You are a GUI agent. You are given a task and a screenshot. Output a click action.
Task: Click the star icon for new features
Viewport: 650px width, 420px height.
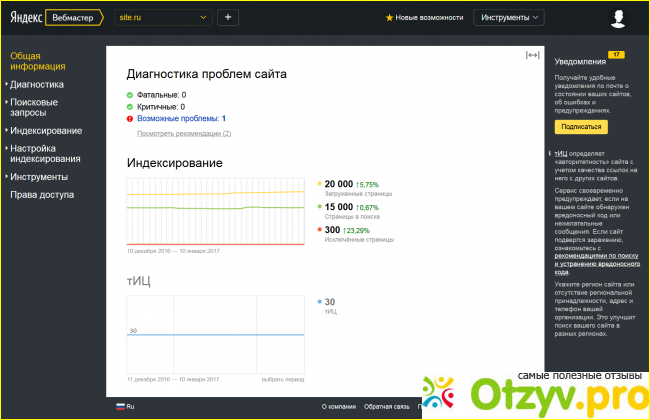pyautogui.click(x=390, y=18)
